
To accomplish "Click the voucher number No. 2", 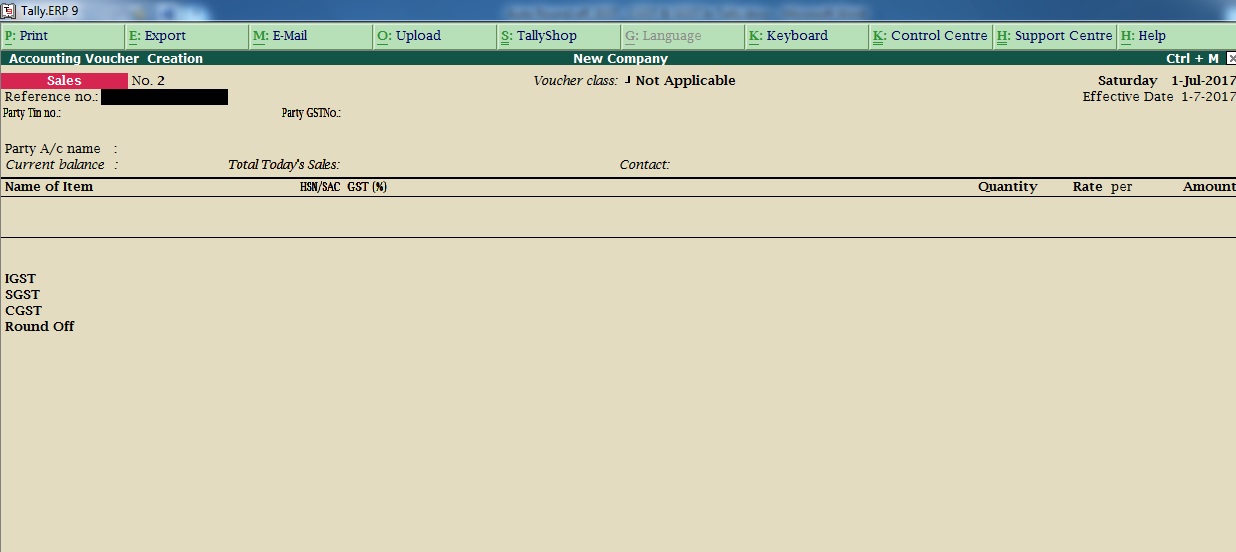I will [x=148, y=81].
